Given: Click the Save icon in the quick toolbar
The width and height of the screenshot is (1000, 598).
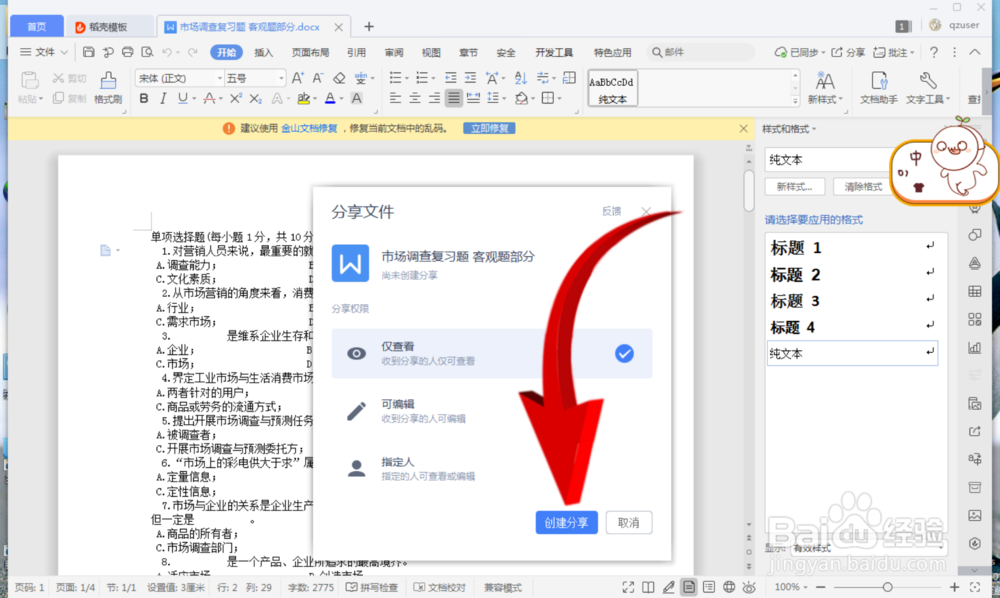Looking at the screenshot, I should tap(89, 52).
